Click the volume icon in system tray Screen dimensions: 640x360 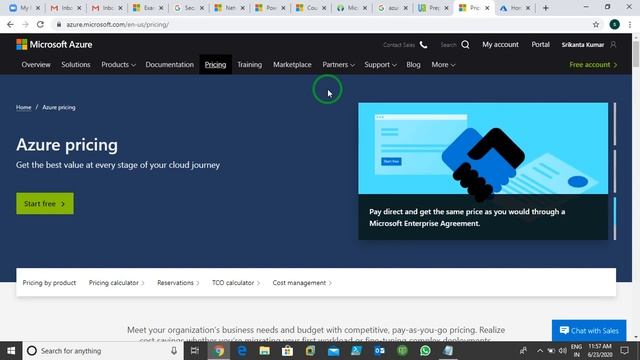[562, 351]
